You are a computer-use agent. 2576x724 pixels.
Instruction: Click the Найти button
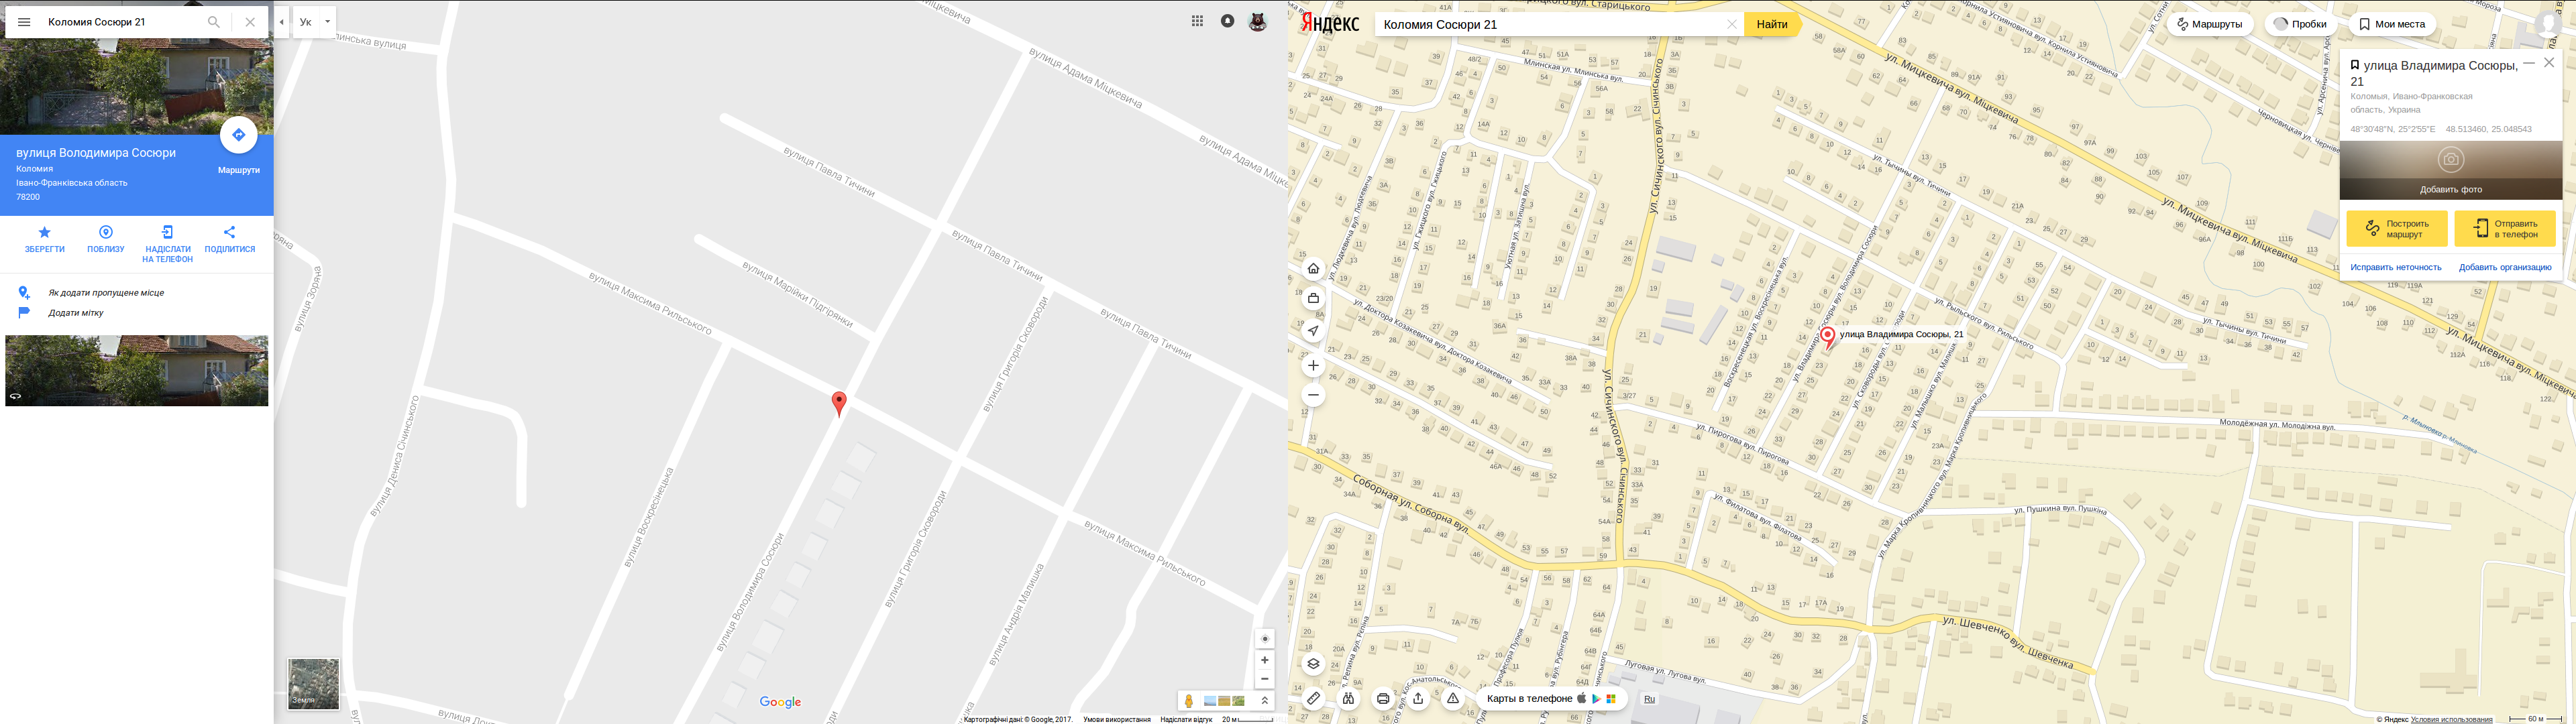coord(1772,24)
